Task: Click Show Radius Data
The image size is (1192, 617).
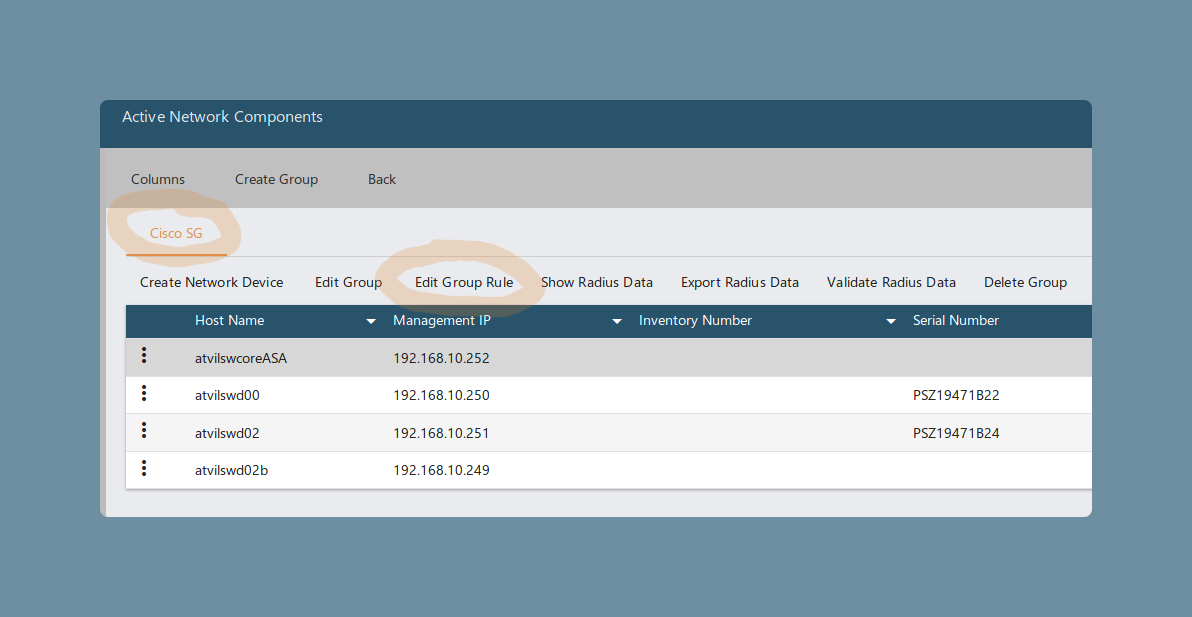Action: click(597, 282)
